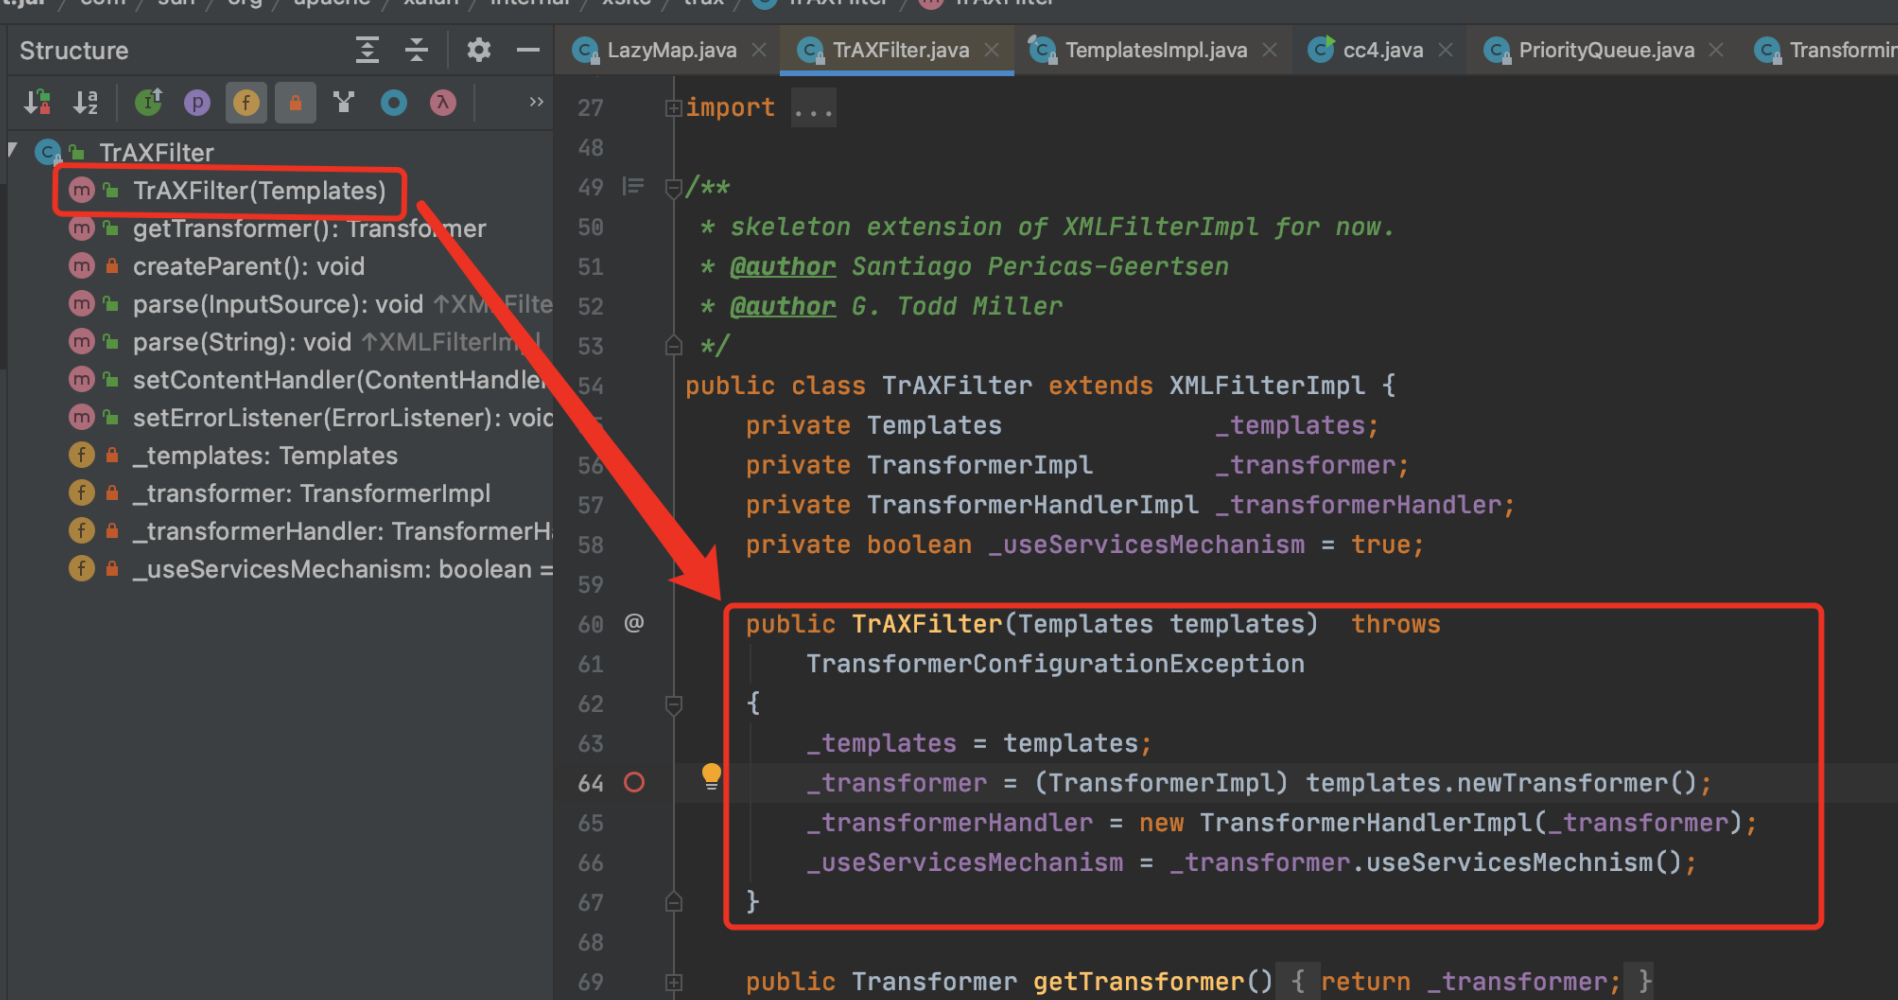Screen dimensions: 1898x1000
Task: Collapse the TrAXFilter class node
Action: tap(13, 151)
